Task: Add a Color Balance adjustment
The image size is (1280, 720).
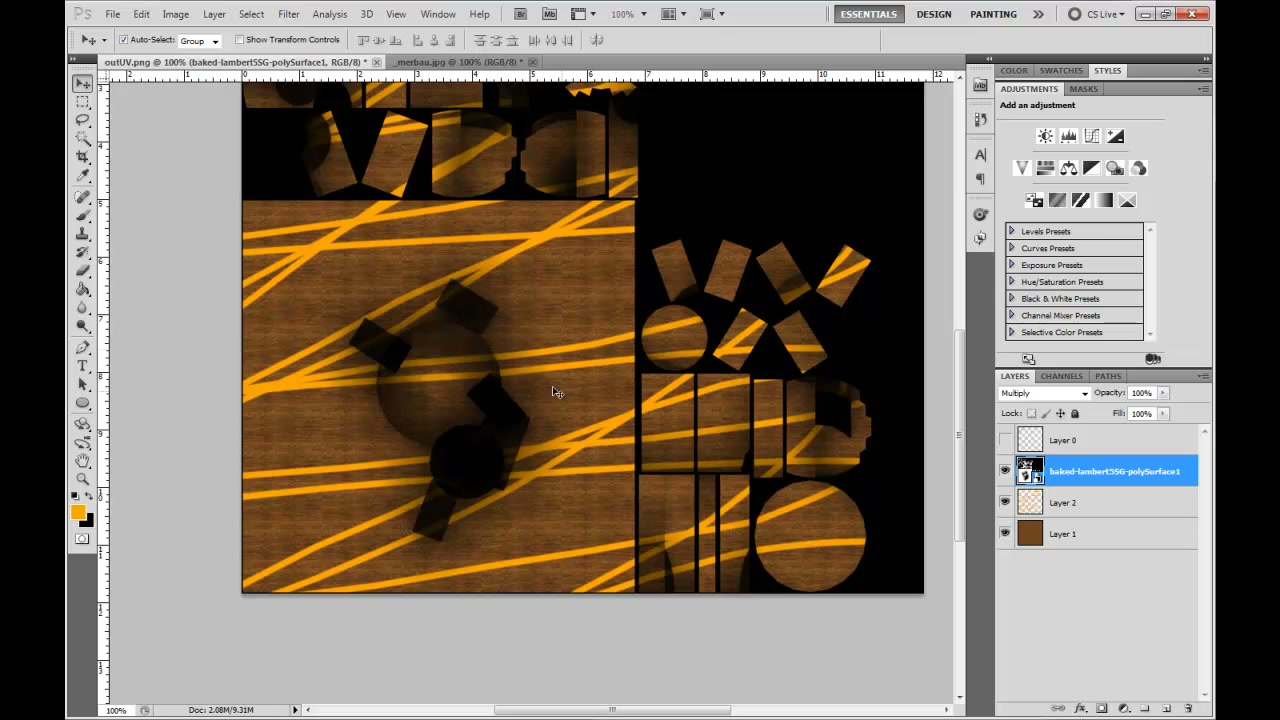Action: point(1069,168)
